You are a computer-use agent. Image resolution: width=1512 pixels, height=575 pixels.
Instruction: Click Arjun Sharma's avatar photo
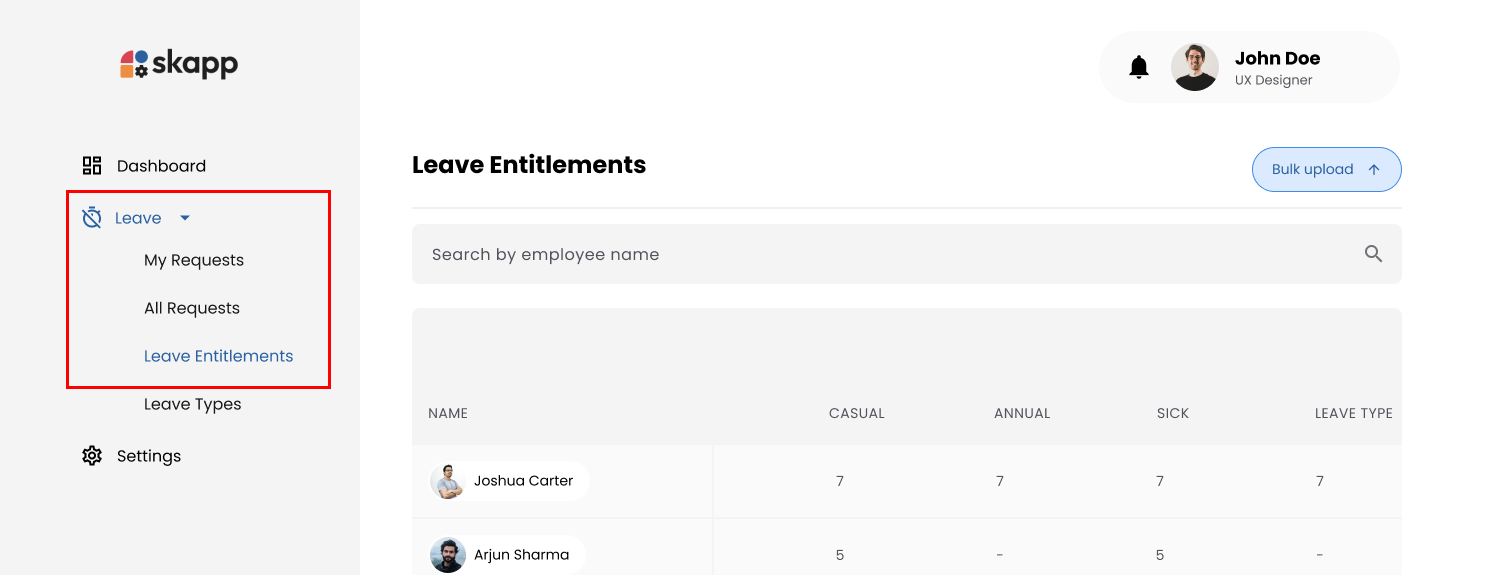pos(448,555)
